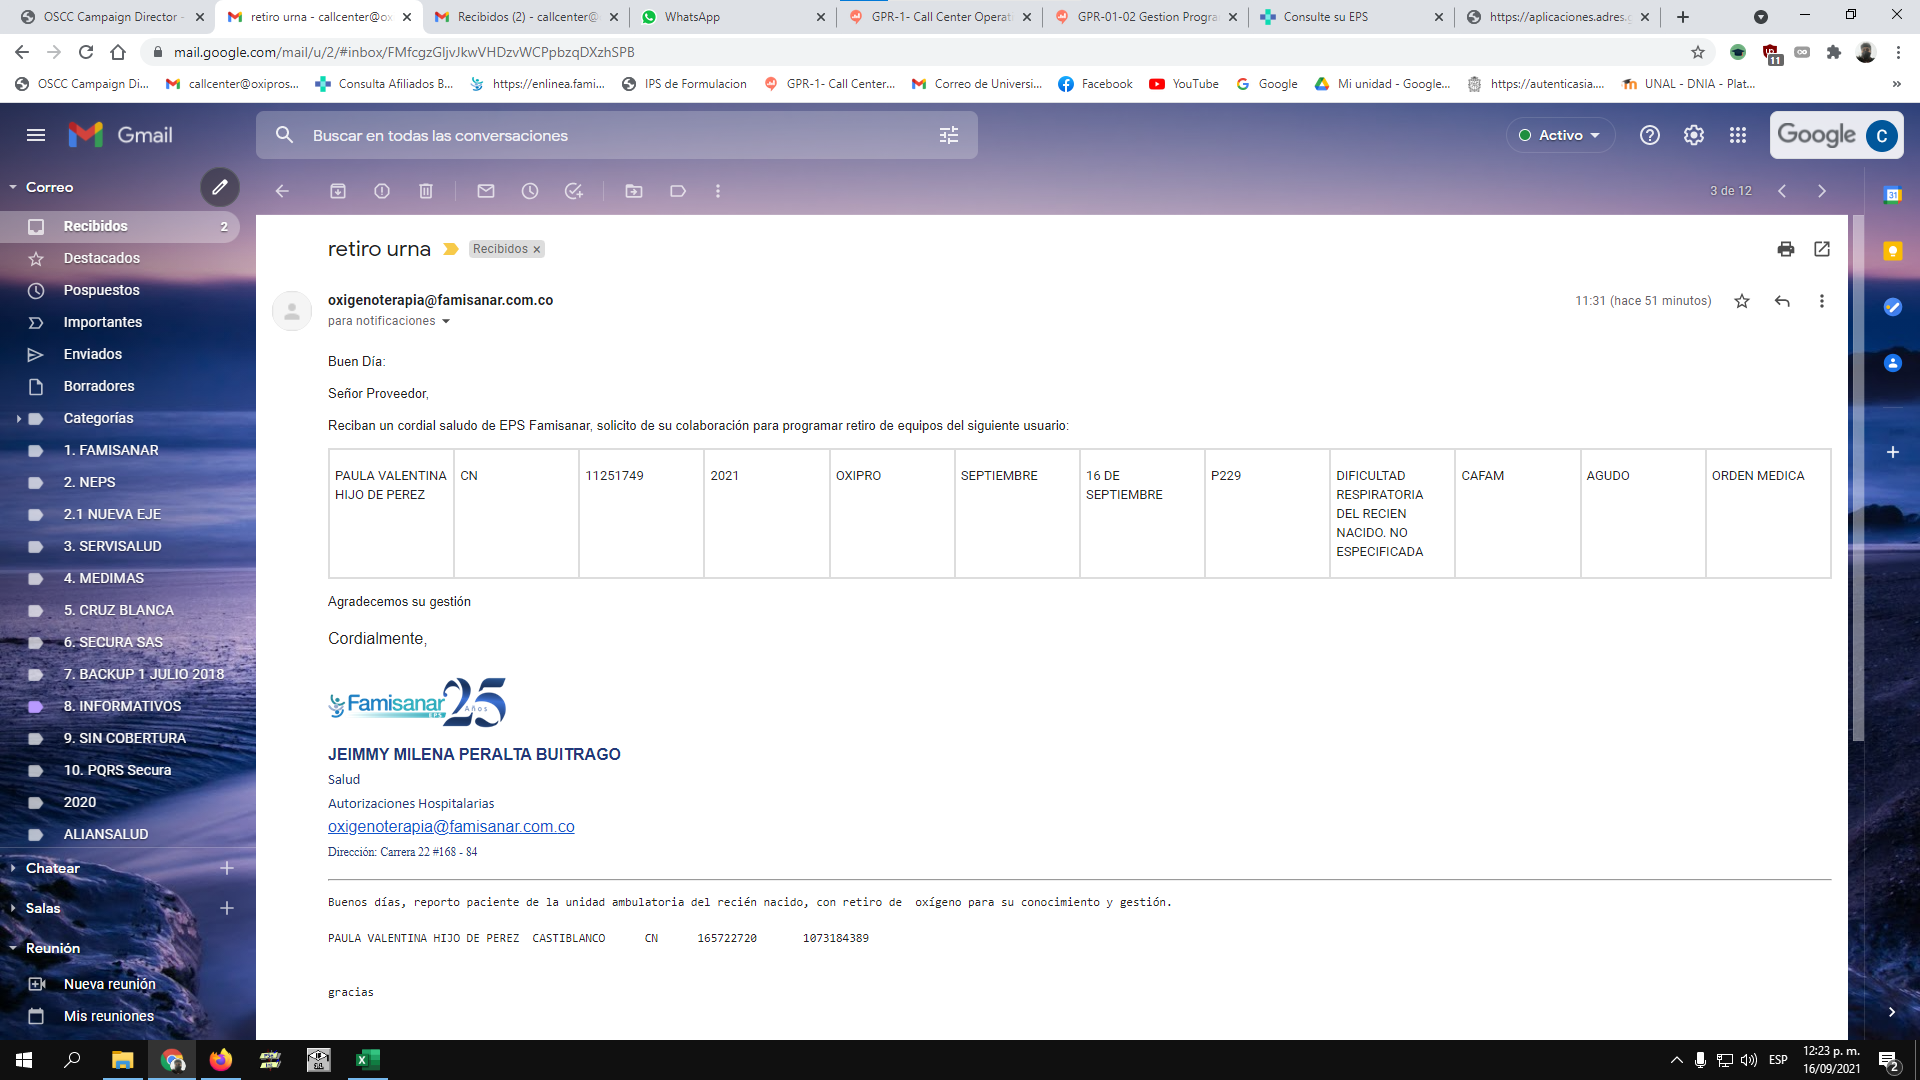Reply using the arrow icon

(1782, 301)
